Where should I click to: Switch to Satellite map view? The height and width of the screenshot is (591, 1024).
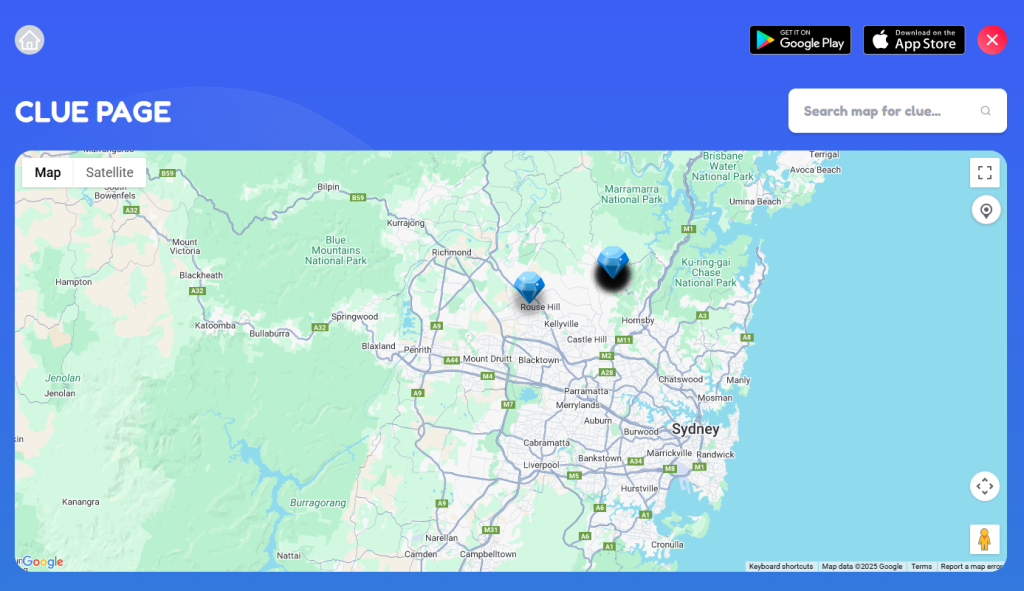[x=110, y=173]
